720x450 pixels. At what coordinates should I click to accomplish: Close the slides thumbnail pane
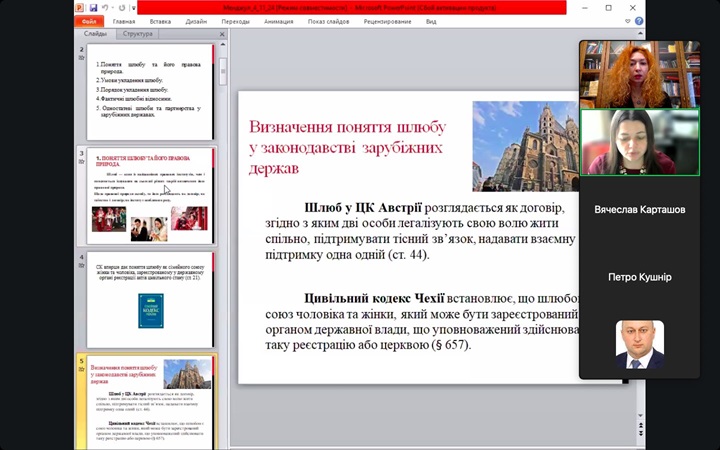(222, 34)
